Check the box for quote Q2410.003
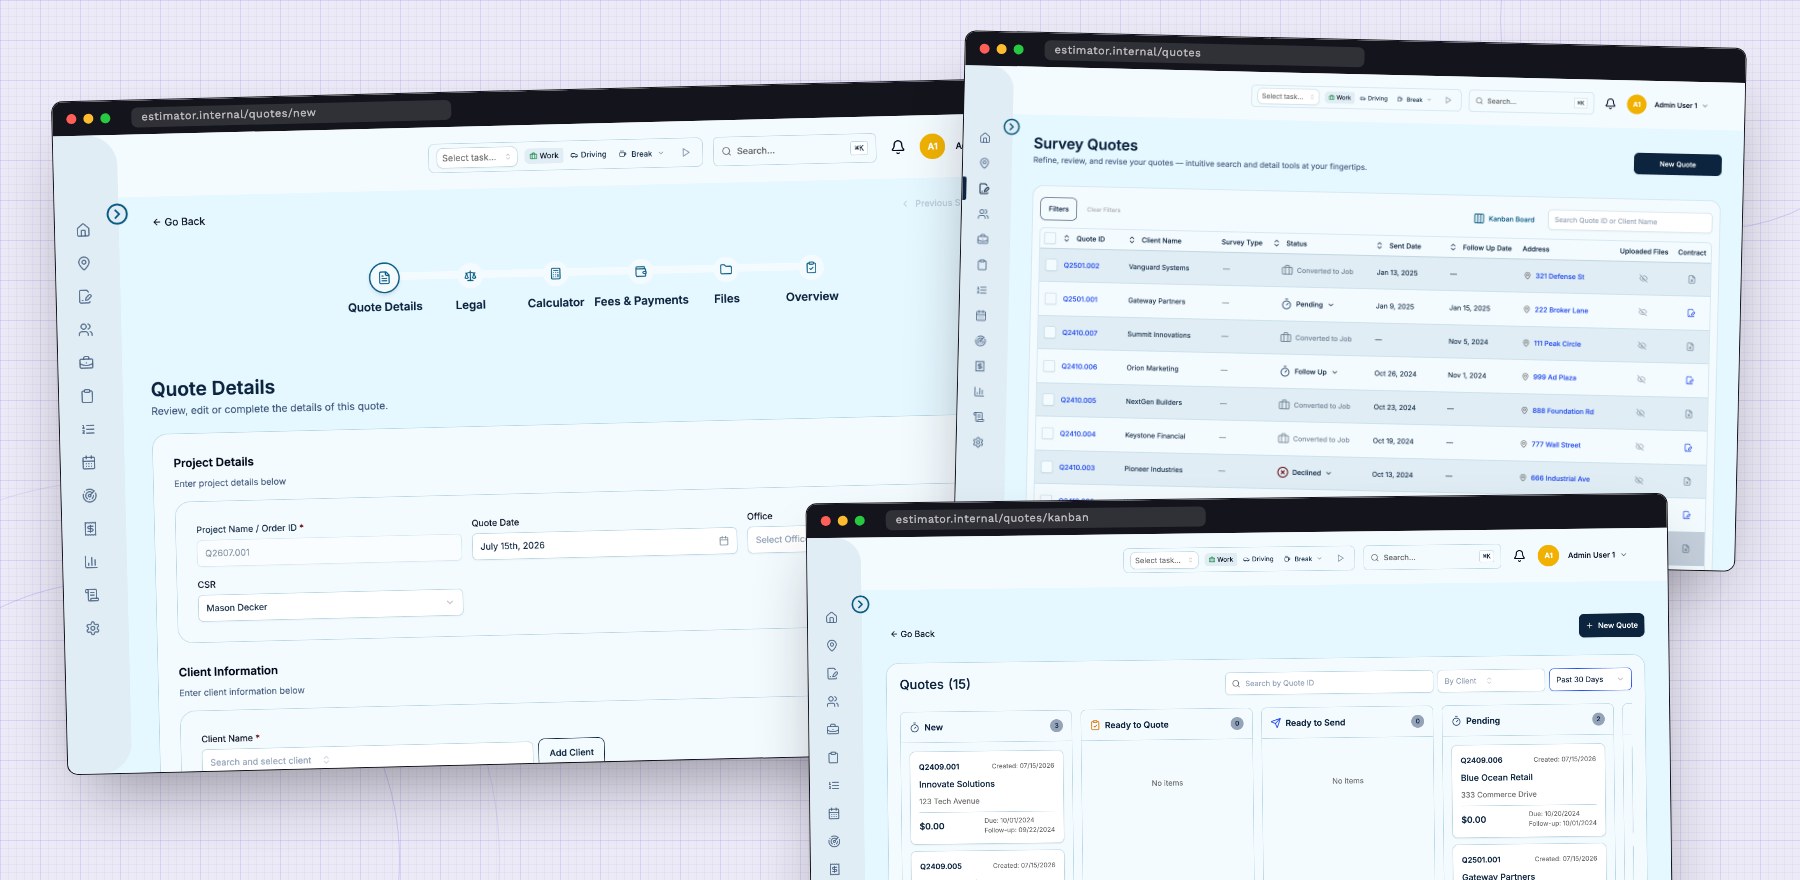The width and height of the screenshot is (1800, 880). click(1047, 466)
